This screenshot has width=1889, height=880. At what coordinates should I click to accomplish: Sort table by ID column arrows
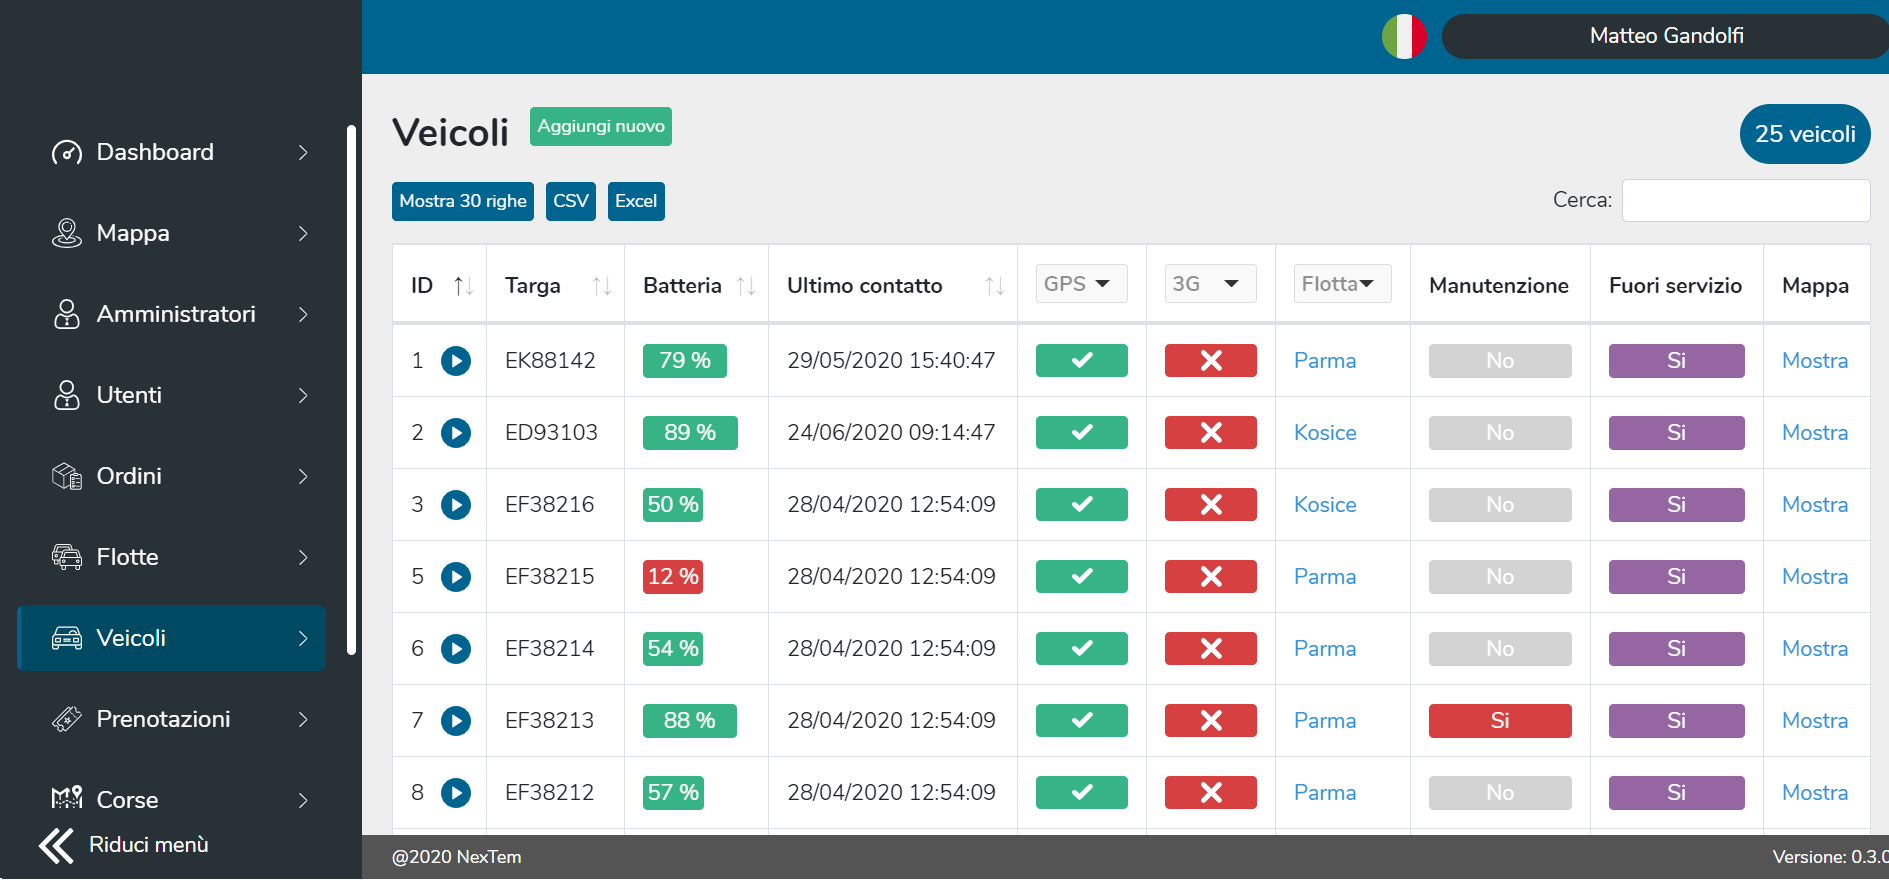click(x=463, y=286)
